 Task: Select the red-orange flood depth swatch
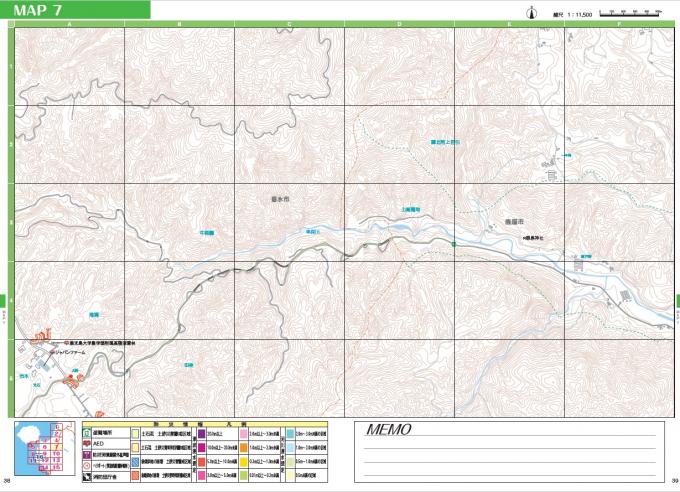coord(201,462)
